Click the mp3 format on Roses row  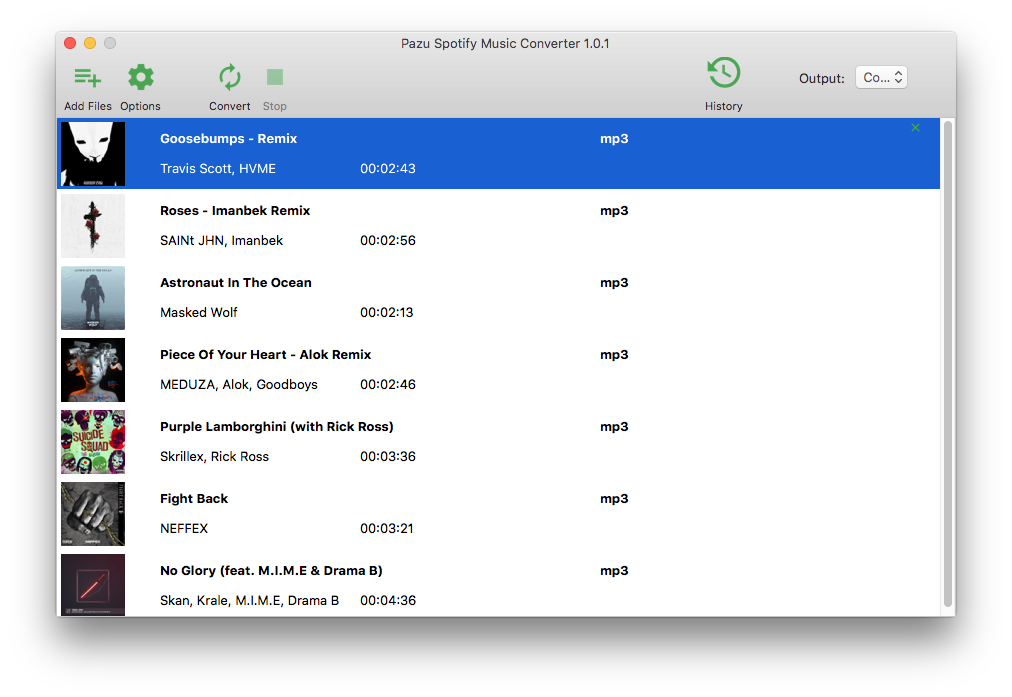tap(614, 211)
